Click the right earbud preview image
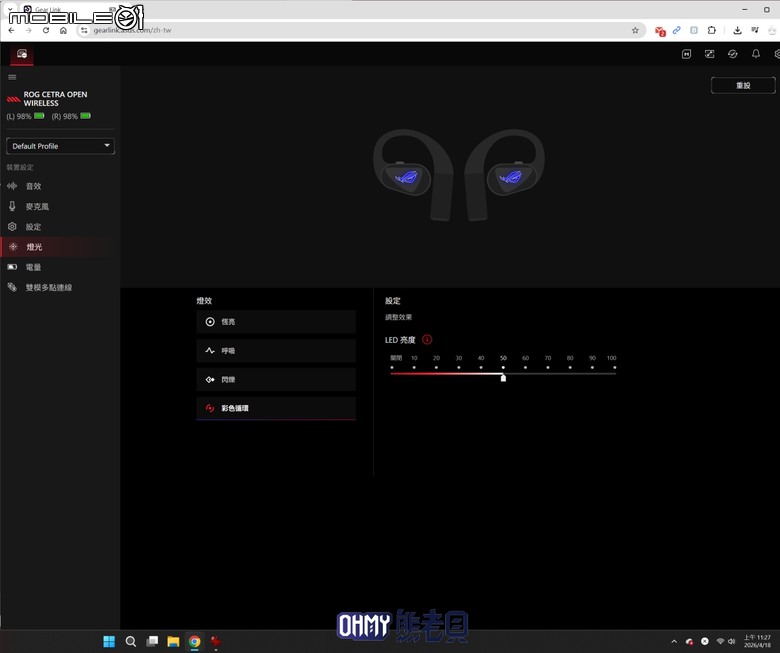780x653 pixels. [x=504, y=175]
